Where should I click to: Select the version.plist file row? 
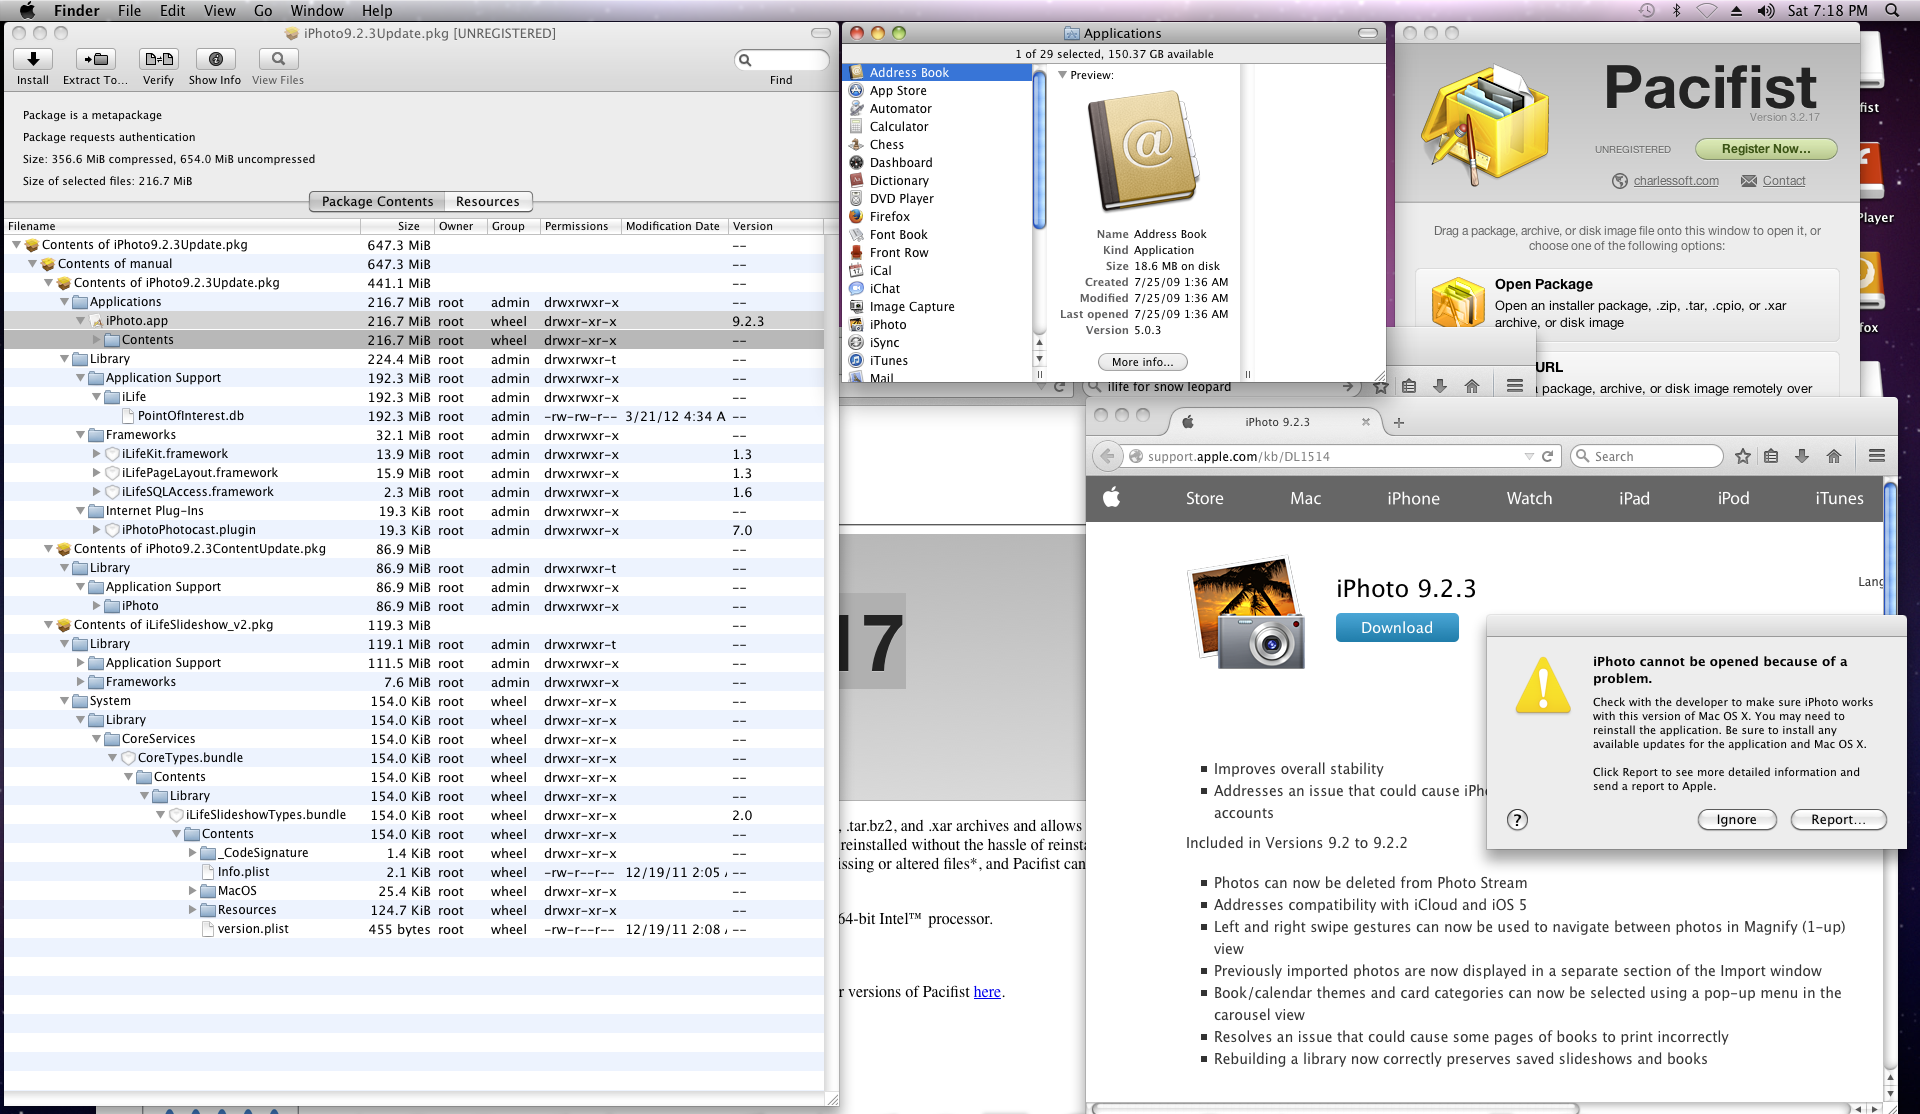click(414, 929)
